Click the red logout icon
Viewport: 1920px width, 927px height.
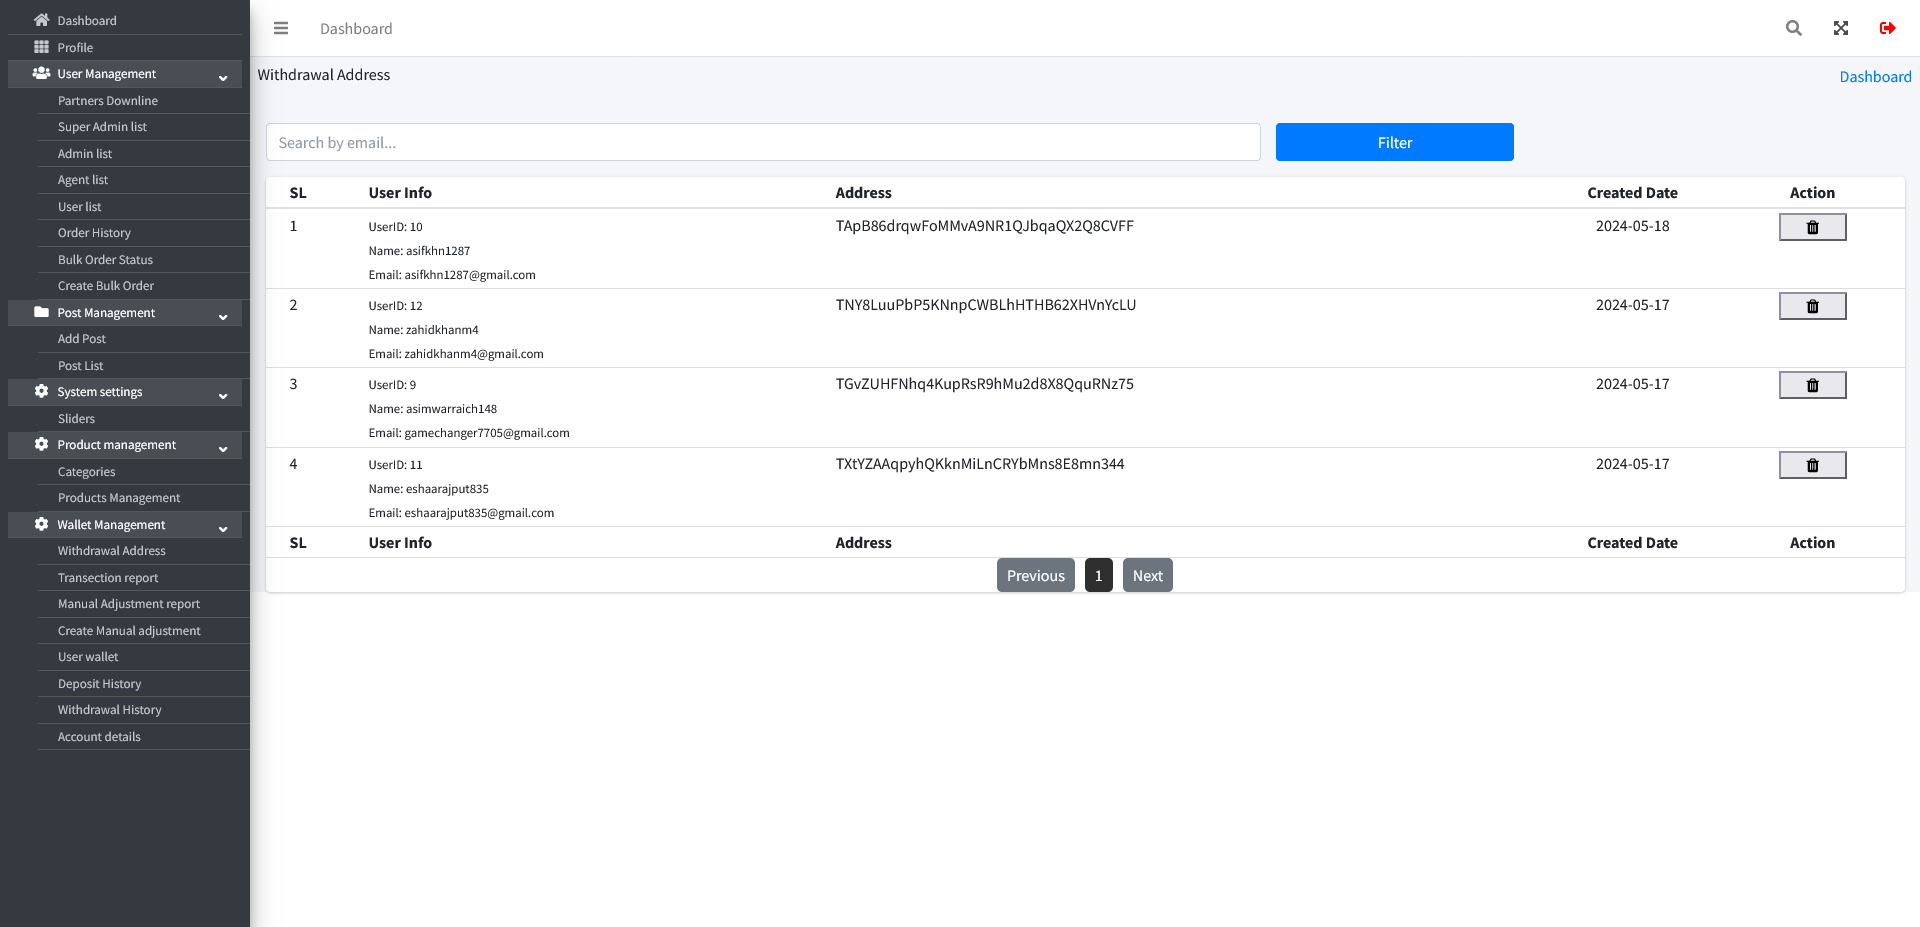pos(1888,28)
